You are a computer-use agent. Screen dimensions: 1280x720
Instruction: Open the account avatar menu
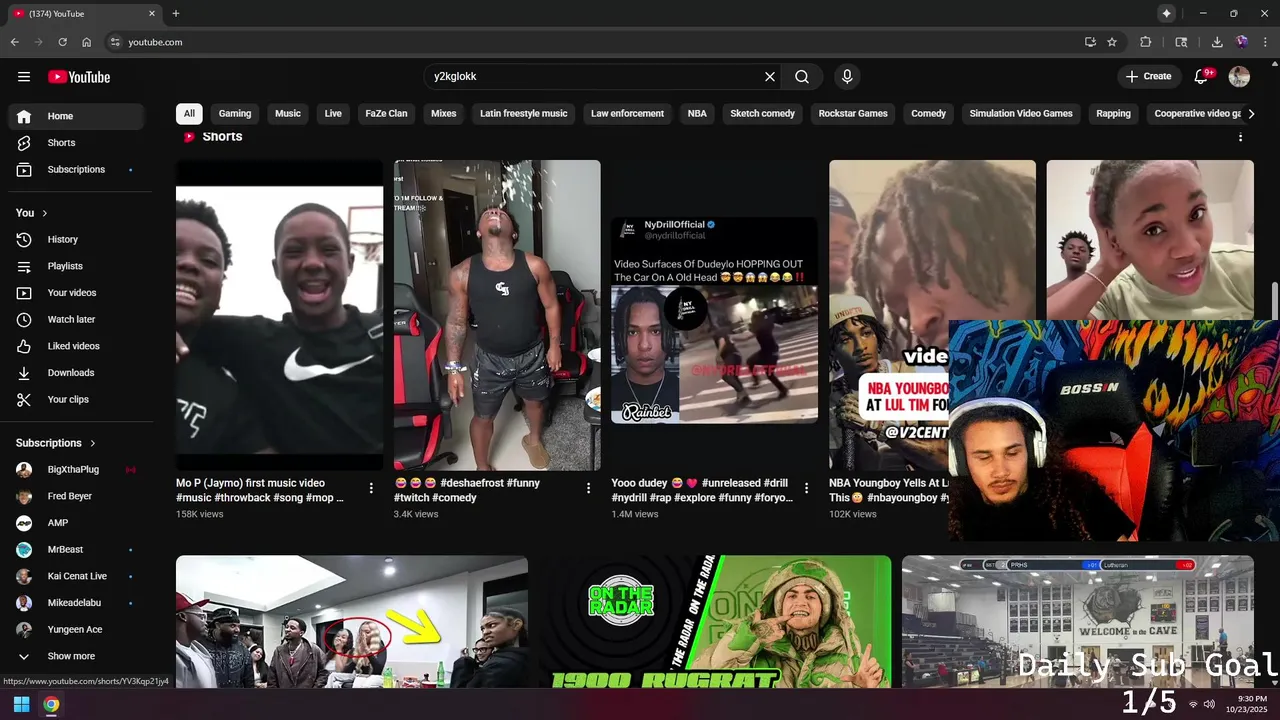tap(1239, 77)
